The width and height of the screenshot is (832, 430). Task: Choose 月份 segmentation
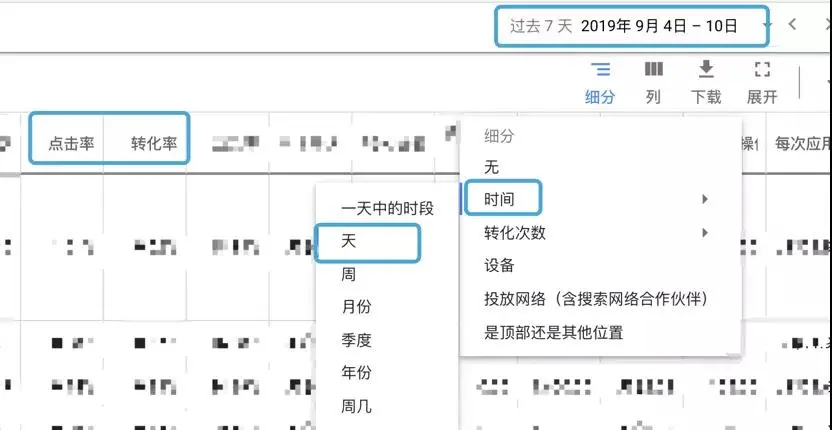click(356, 307)
